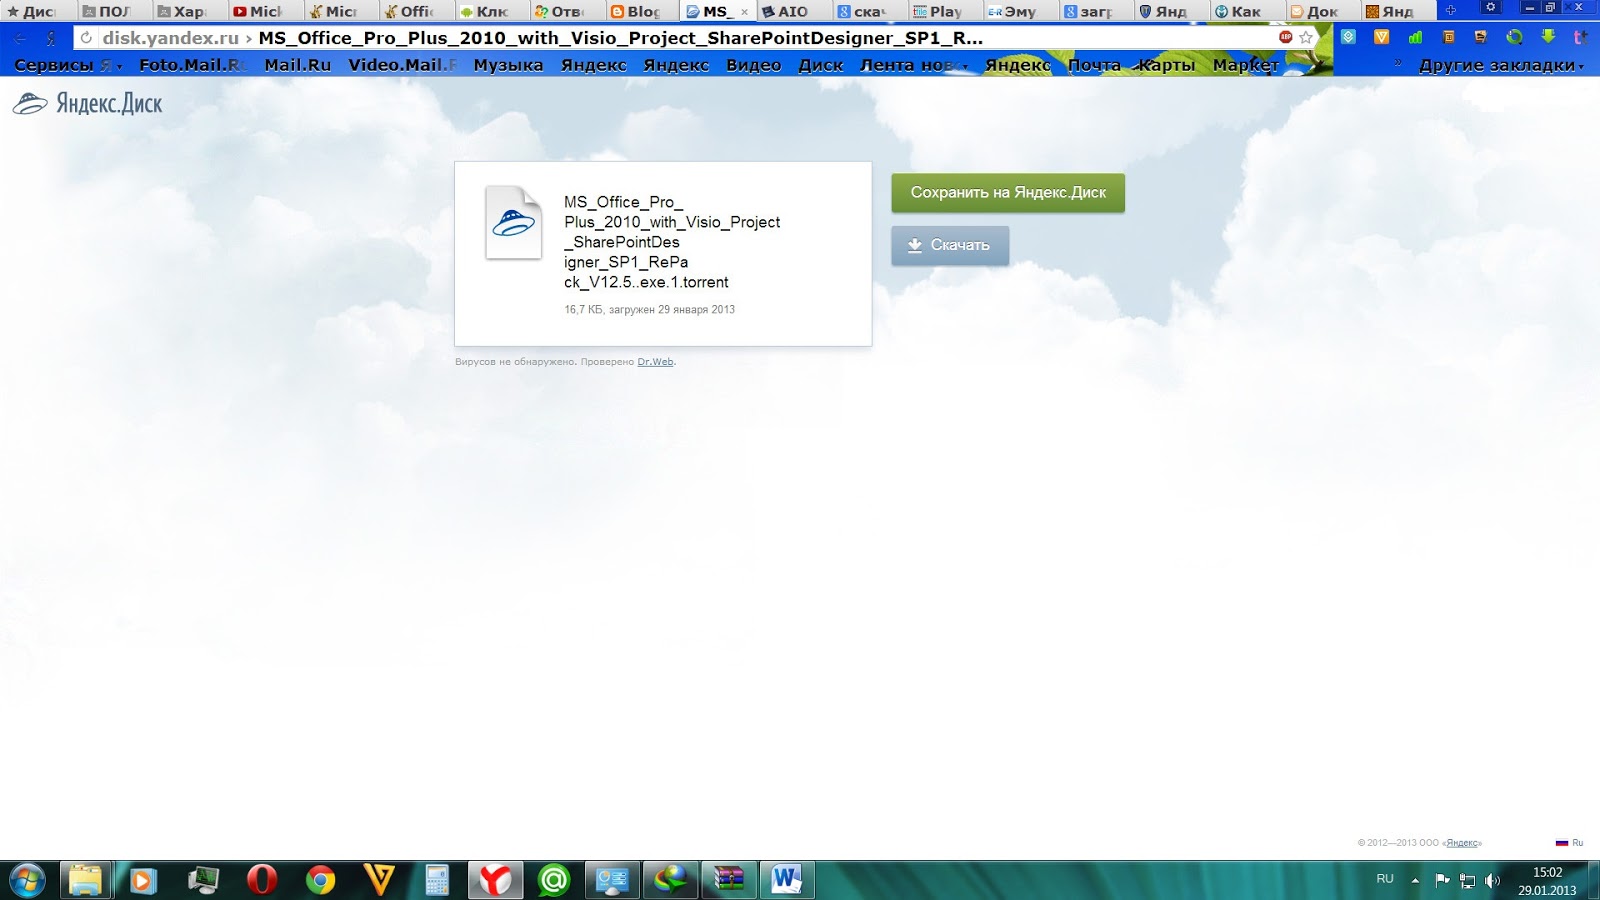Click the teal diamond extension icon

click(1349, 37)
